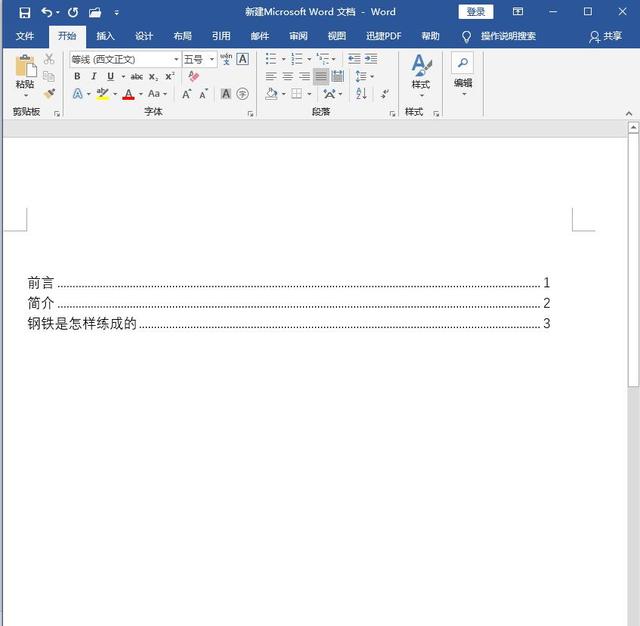Cut selection with the scissors icon
This screenshot has width=640, height=626.
point(49,59)
